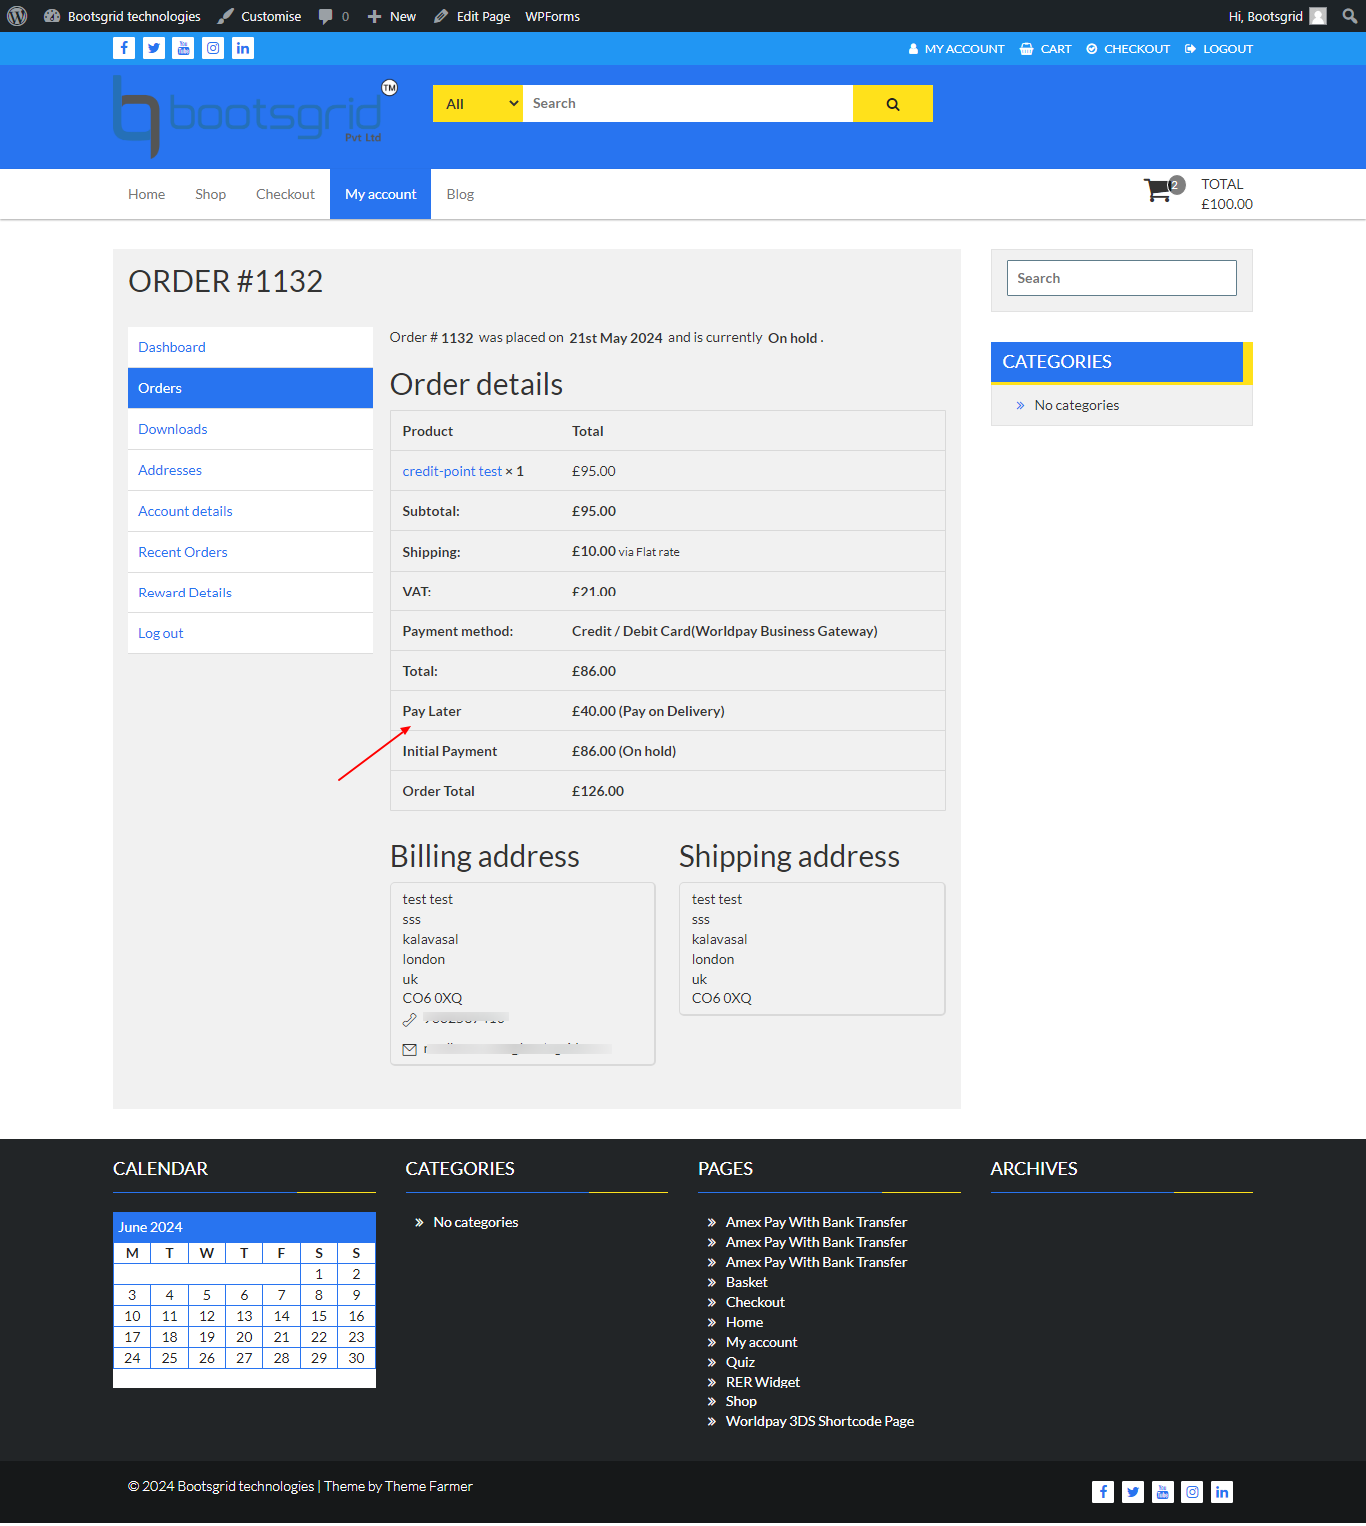
Task: Click billing email envelope icon
Action: (409, 1049)
